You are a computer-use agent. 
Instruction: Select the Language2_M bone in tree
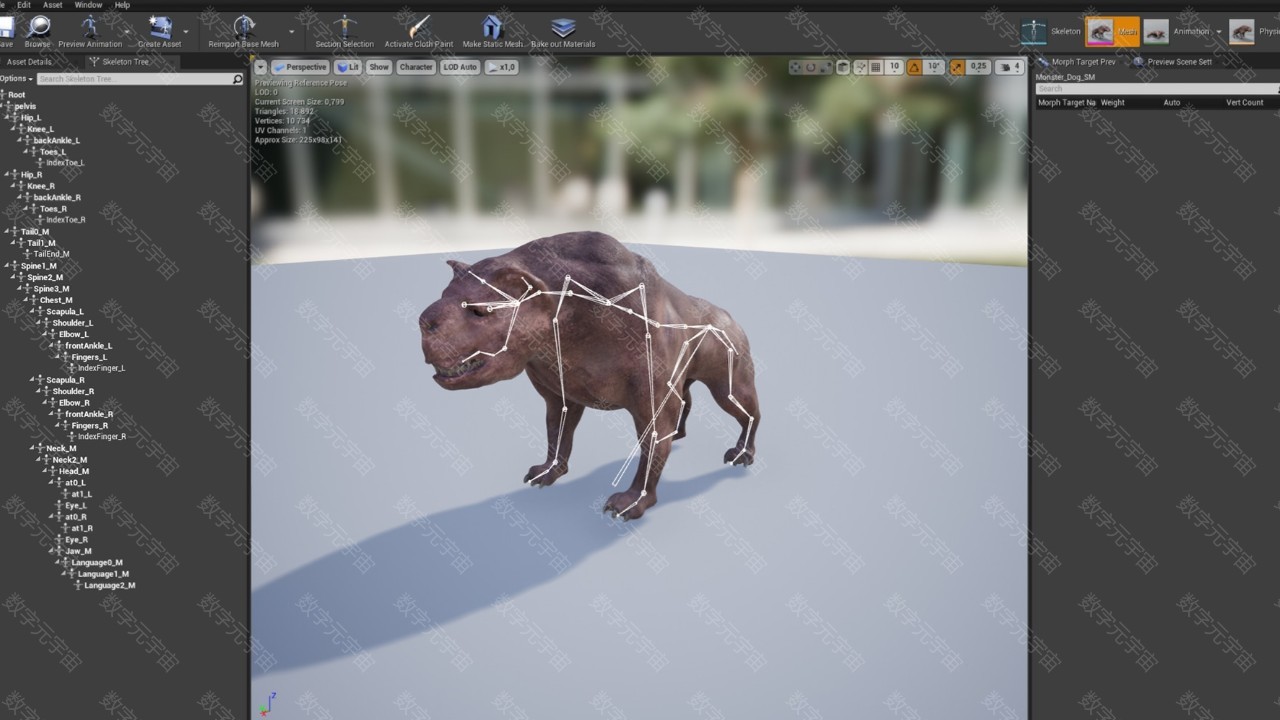[109, 585]
